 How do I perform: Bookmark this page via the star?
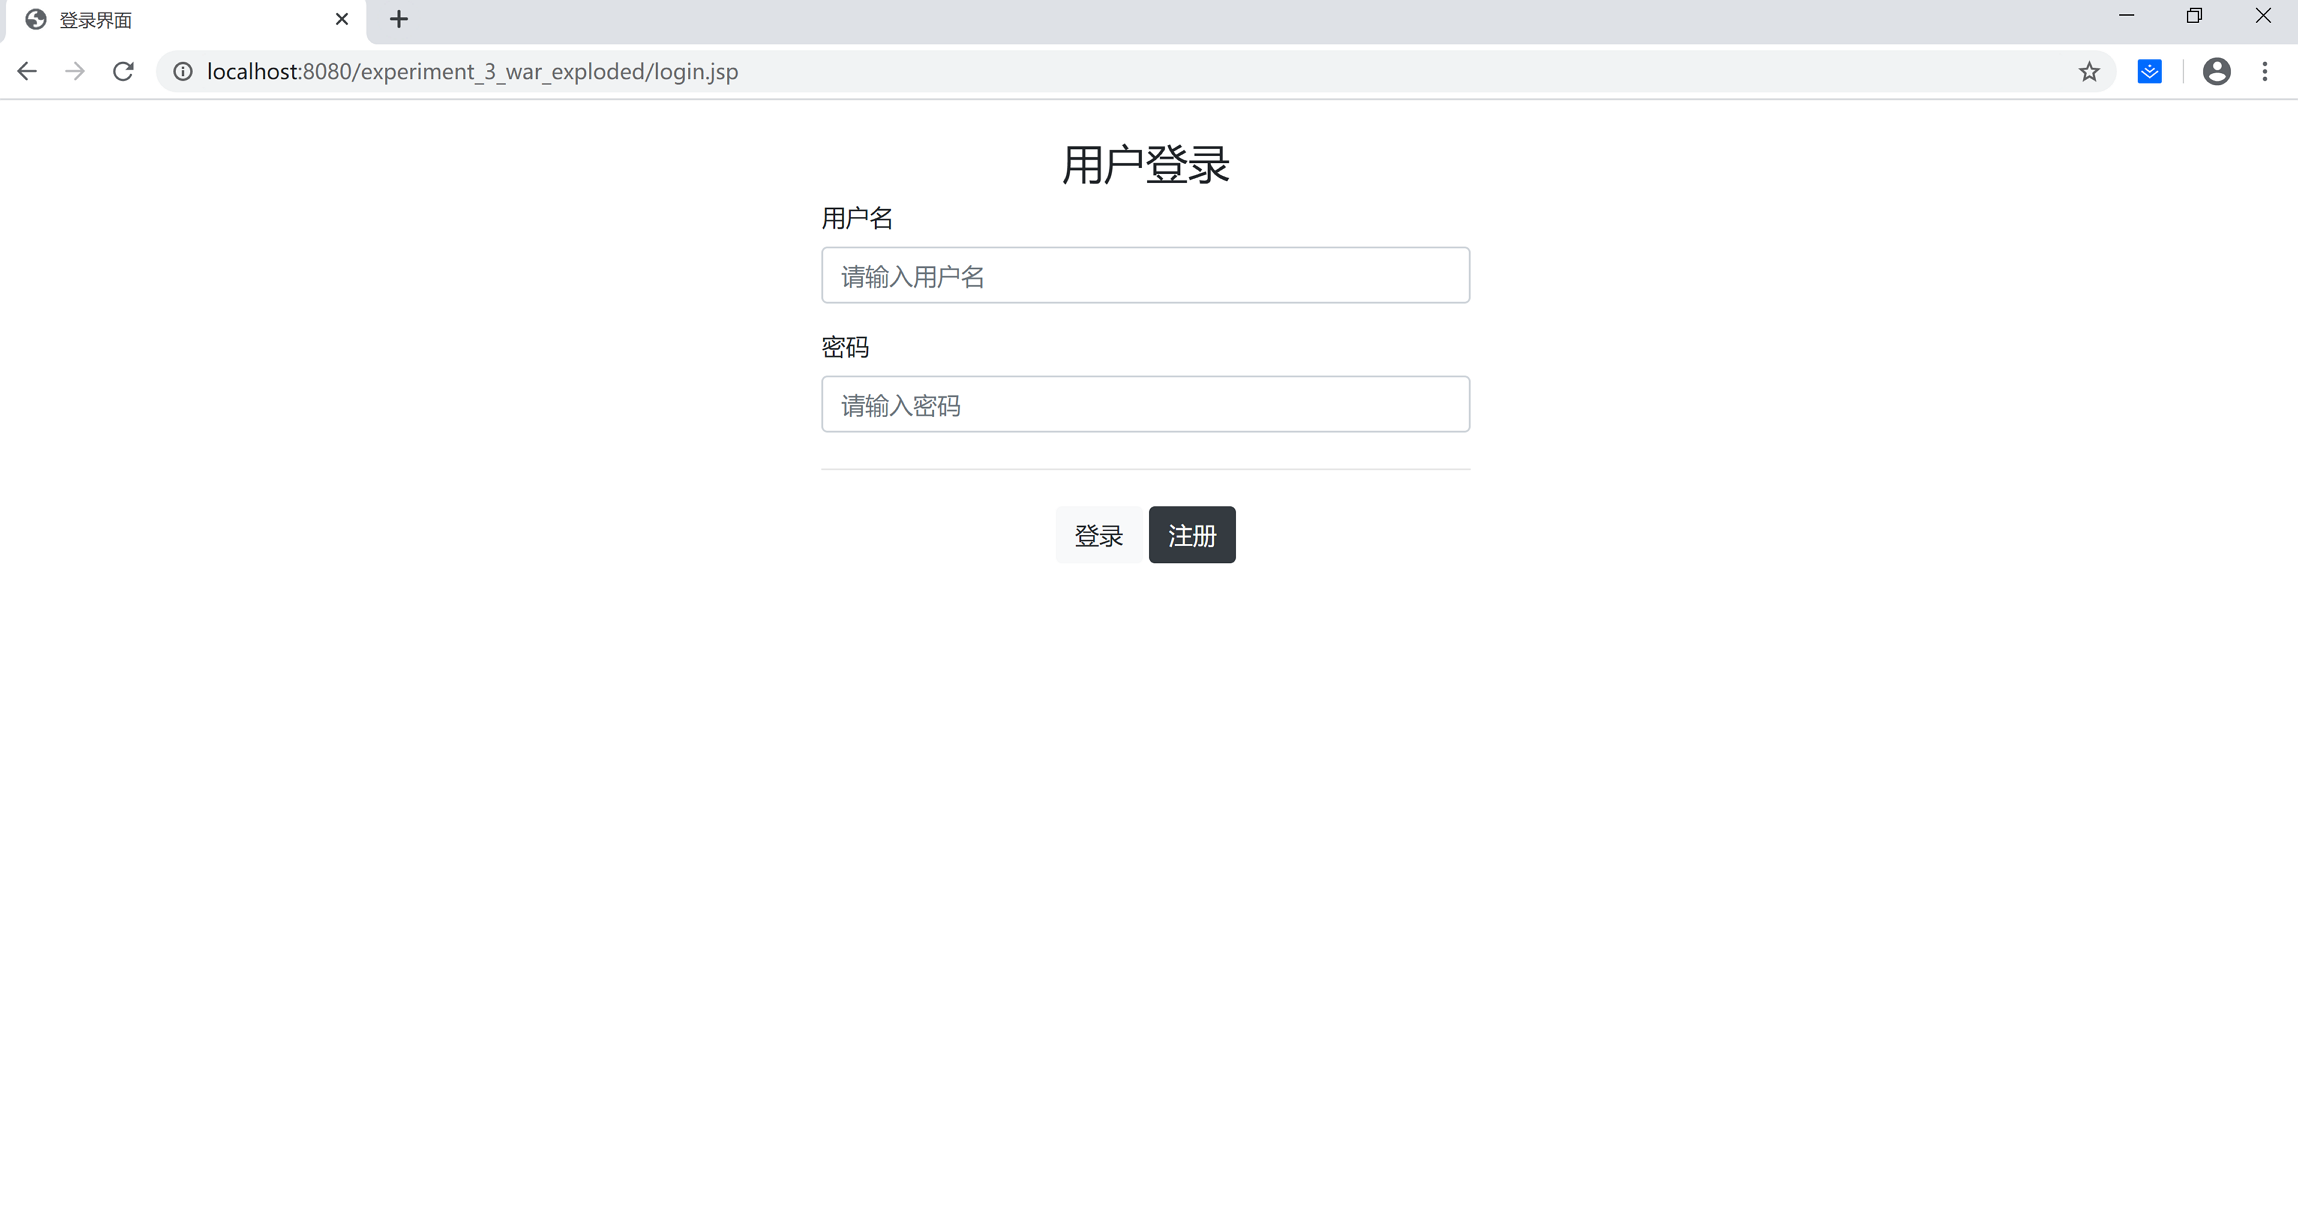[x=2088, y=71]
